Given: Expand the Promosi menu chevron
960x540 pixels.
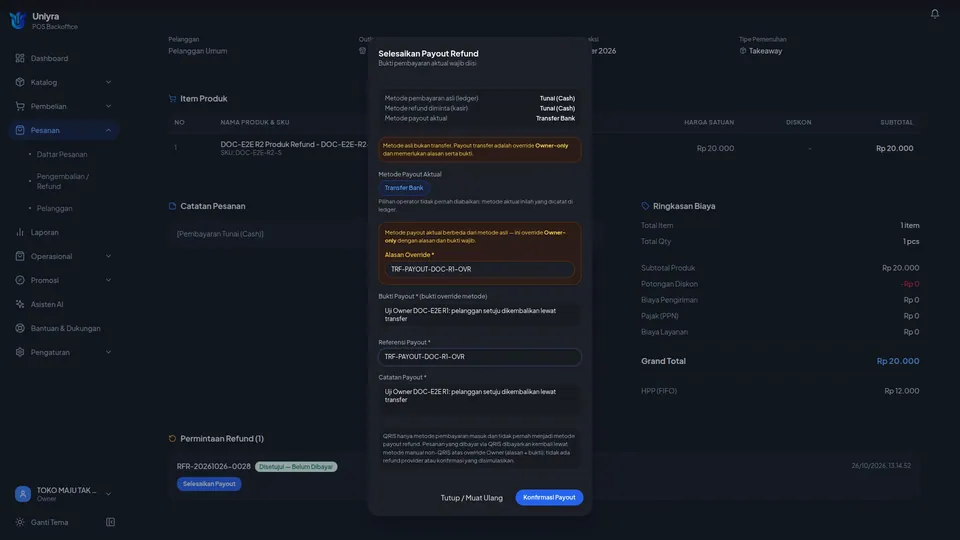Looking at the screenshot, I should [x=108, y=280].
